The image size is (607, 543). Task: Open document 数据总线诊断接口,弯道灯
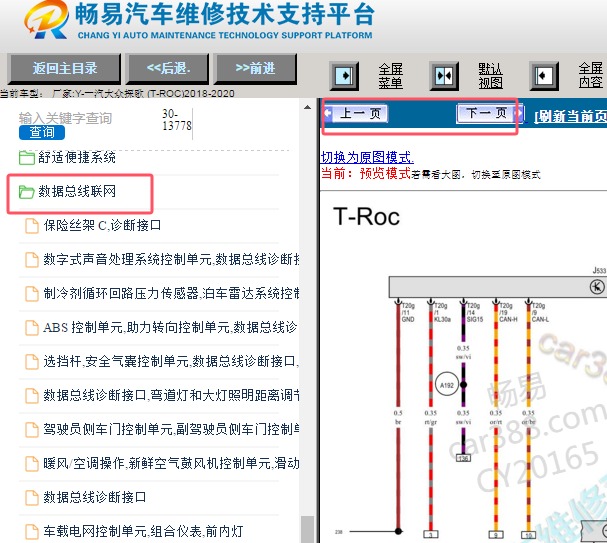(x=162, y=395)
